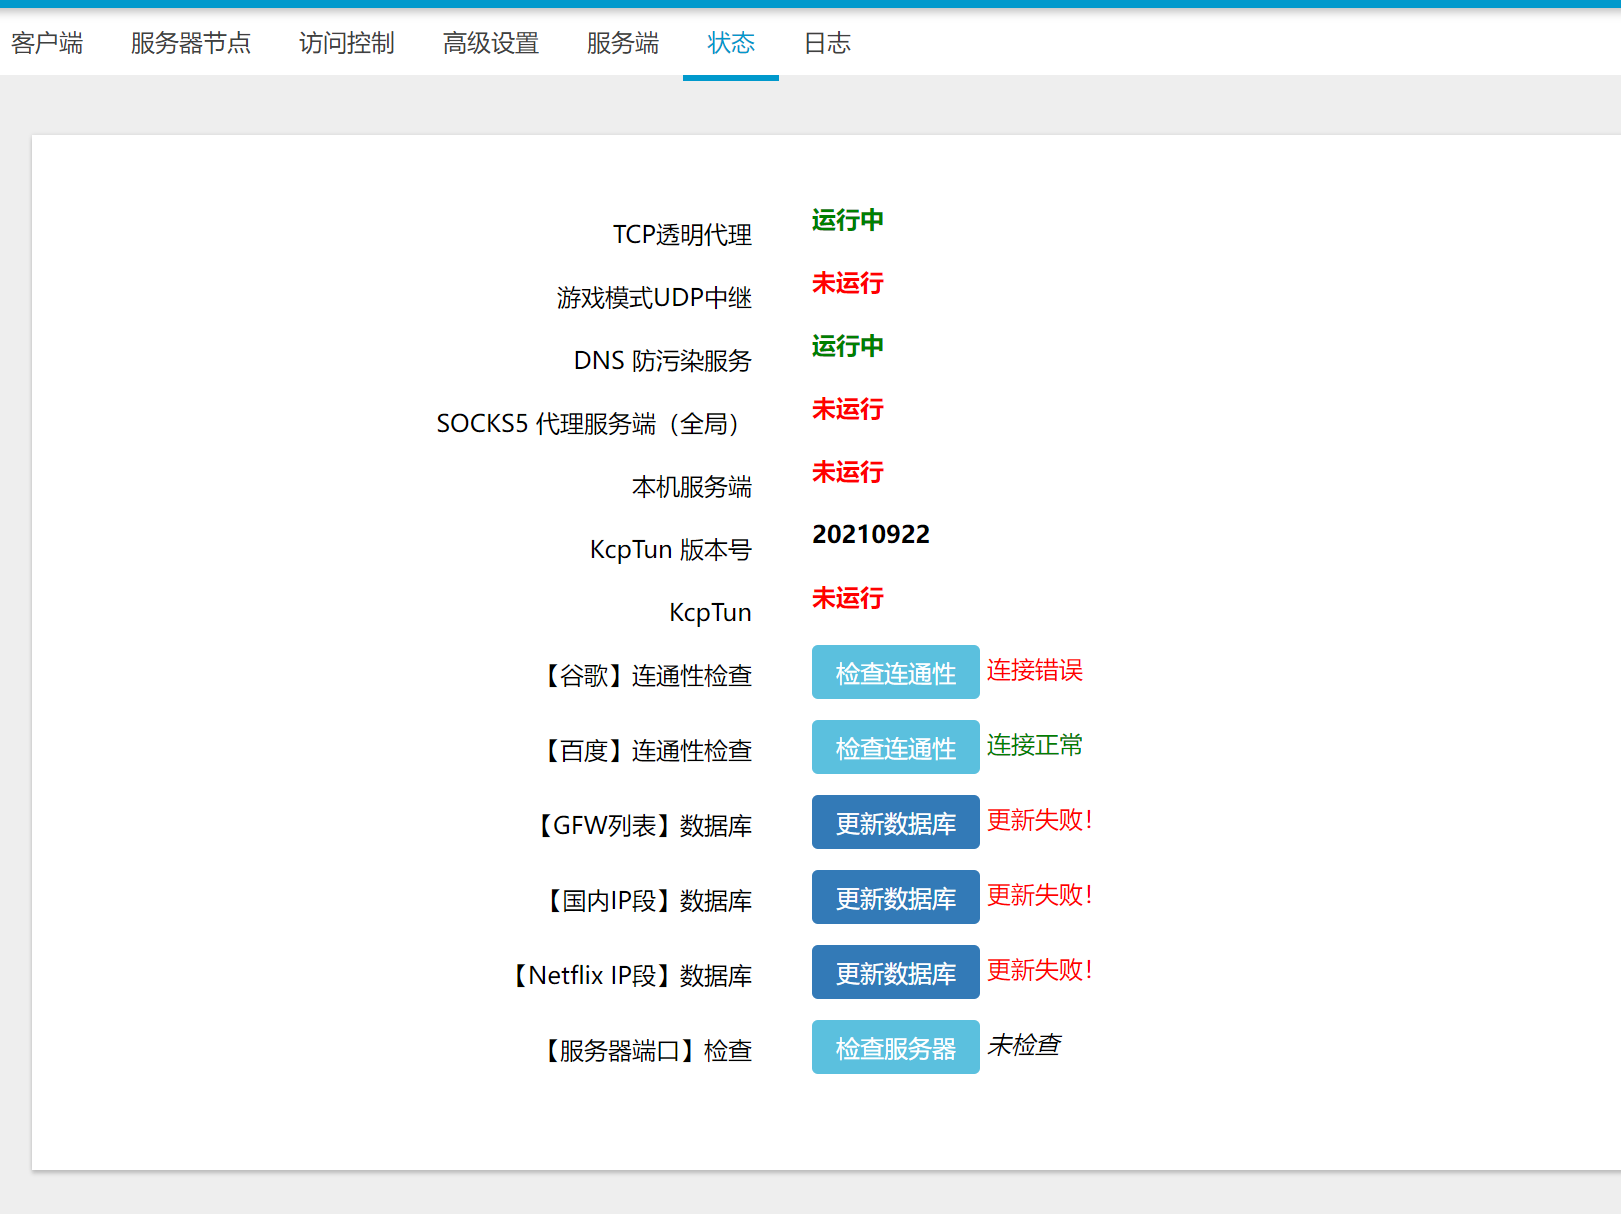Open the 高级设置 tab
1621x1214 pixels.
point(490,43)
